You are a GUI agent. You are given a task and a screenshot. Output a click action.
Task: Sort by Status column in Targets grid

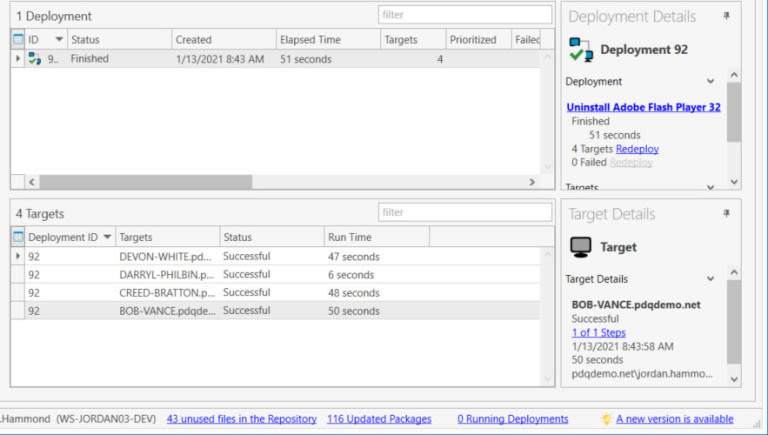pos(271,237)
